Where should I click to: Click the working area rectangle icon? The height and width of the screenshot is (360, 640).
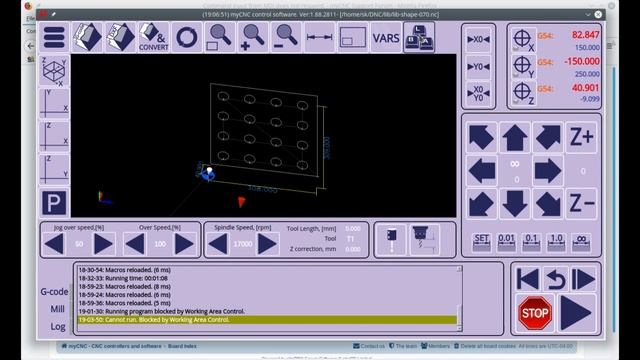[352, 38]
